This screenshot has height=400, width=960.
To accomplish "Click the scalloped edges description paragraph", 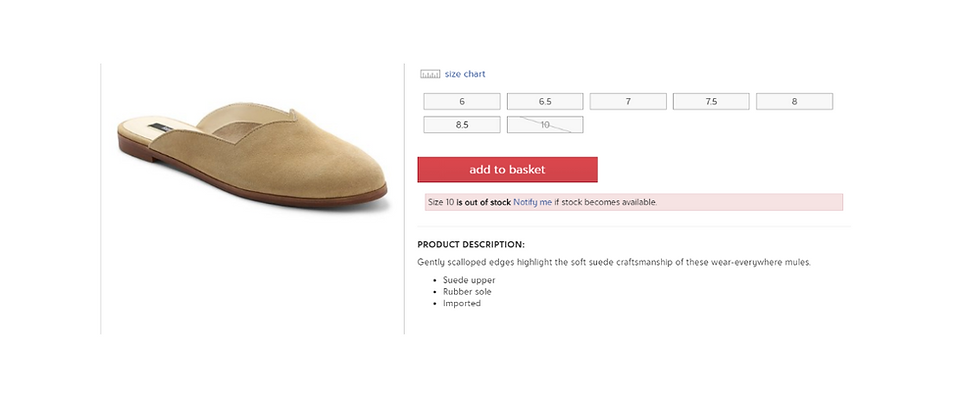I will pyautogui.click(x=613, y=262).
